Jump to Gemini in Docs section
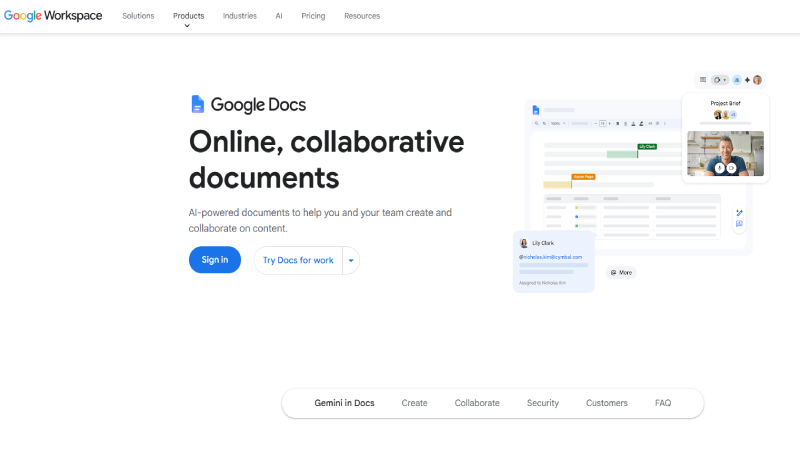 [344, 403]
